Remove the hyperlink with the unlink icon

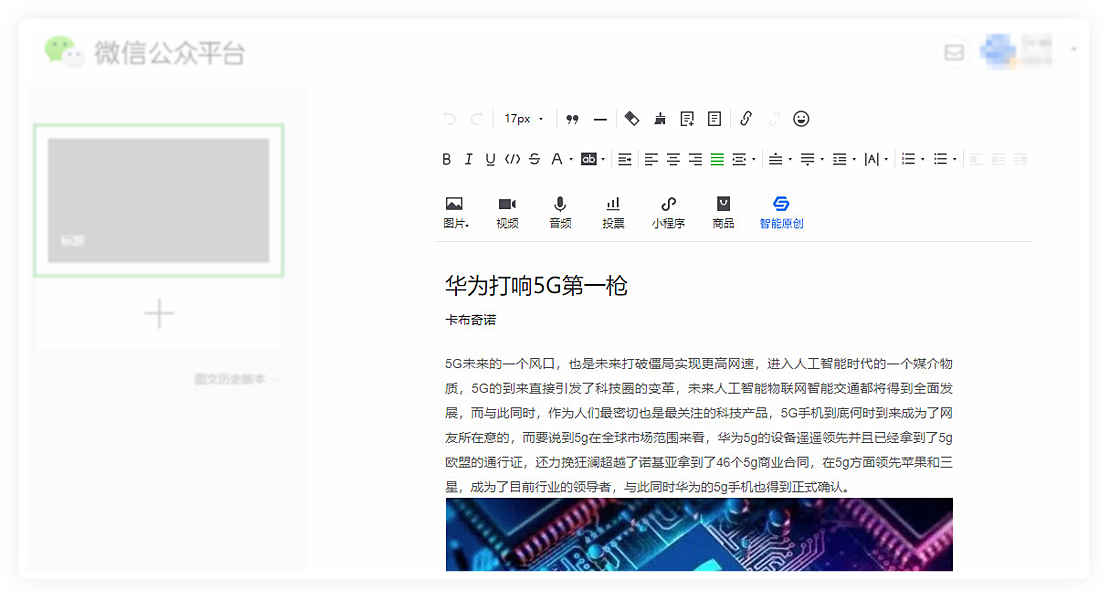[x=774, y=119]
